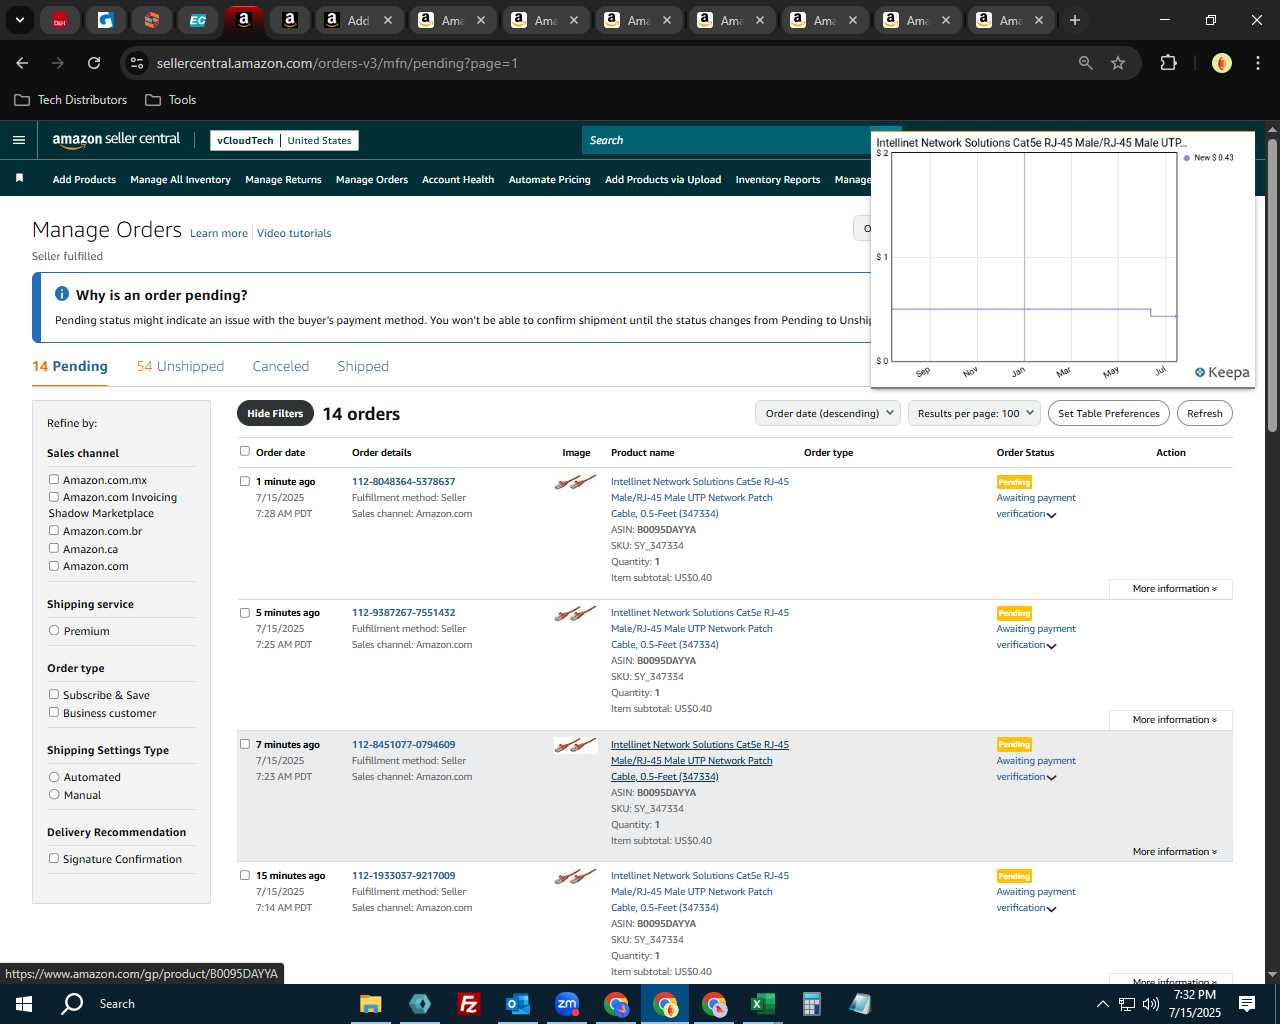The height and width of the screenshot is (1024, 1280).
Task: Go back to previous page
Action: [x=22, y=63]
